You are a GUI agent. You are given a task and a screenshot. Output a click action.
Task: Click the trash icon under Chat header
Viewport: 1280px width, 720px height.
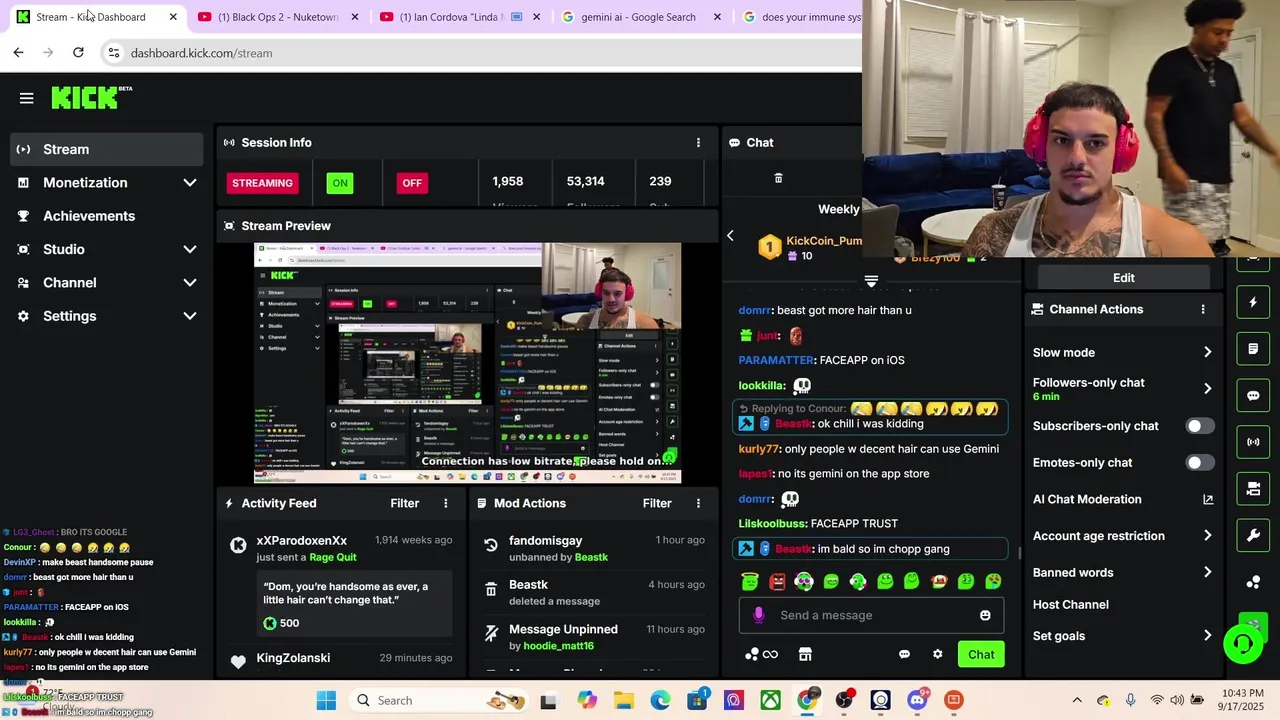click(x=778, y=178)
